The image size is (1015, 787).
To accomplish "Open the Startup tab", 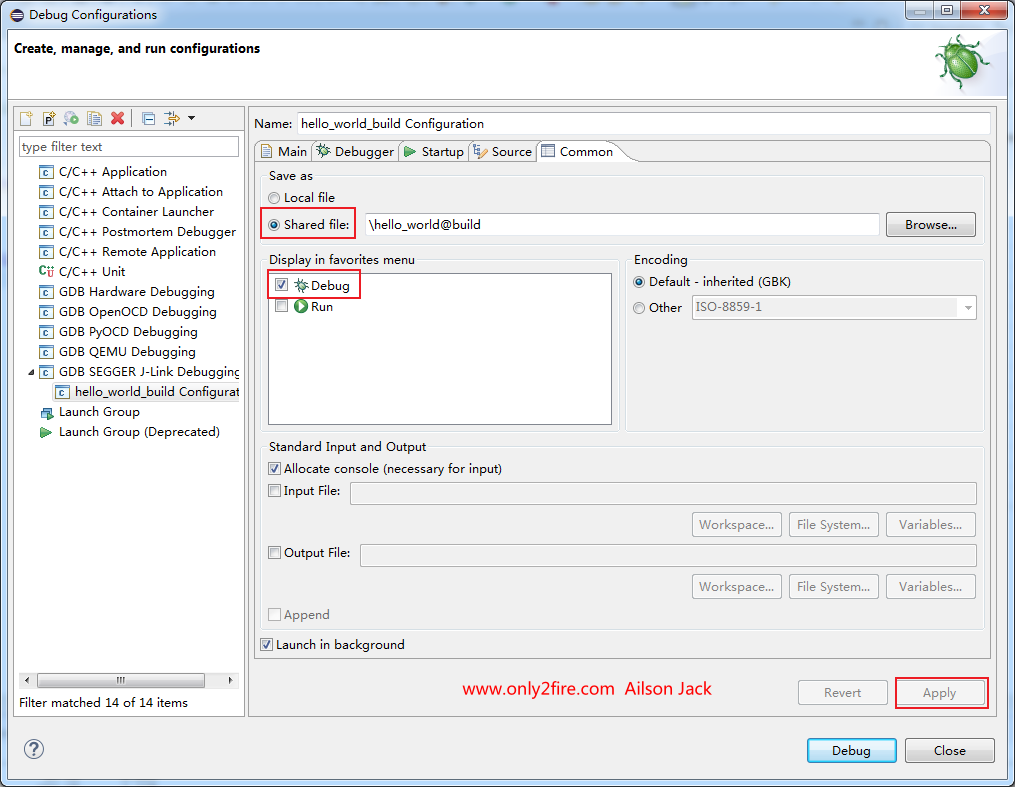I will 434,151.
